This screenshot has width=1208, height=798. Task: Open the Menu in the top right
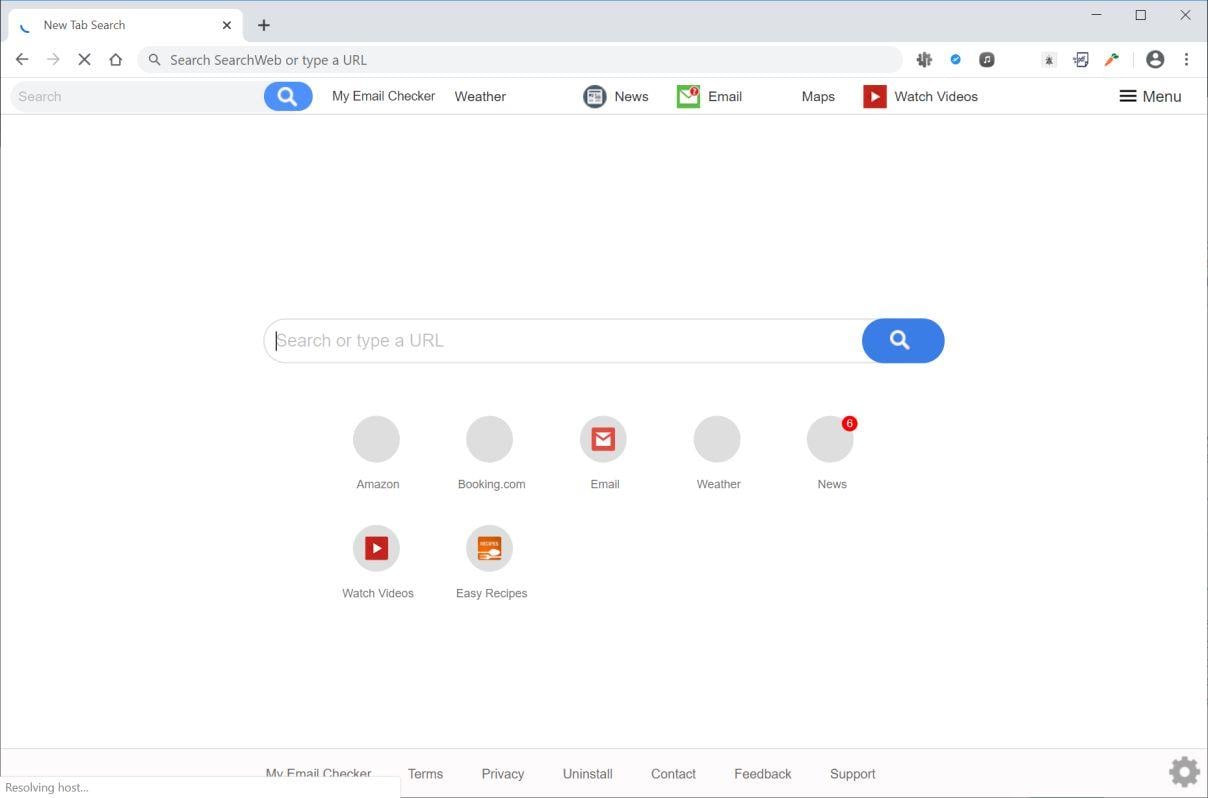click(x=1149, y=96)
